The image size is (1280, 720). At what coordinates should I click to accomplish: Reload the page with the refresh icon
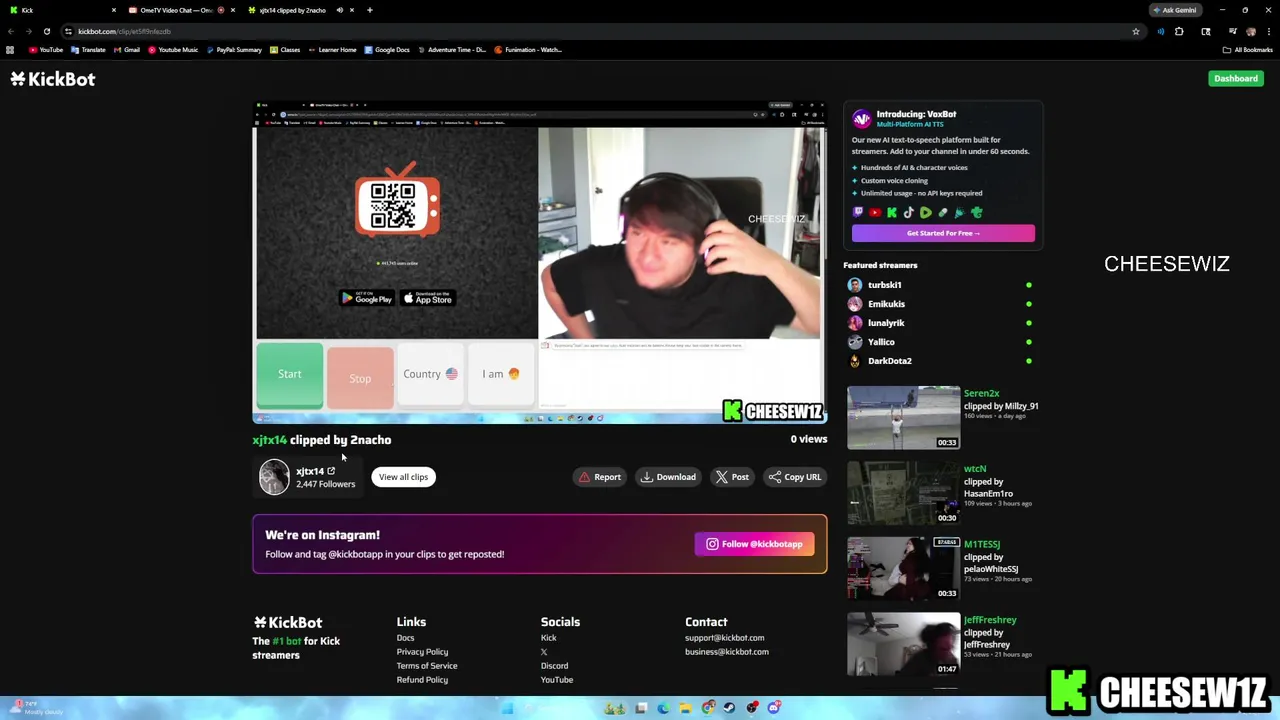coord(46,31)
